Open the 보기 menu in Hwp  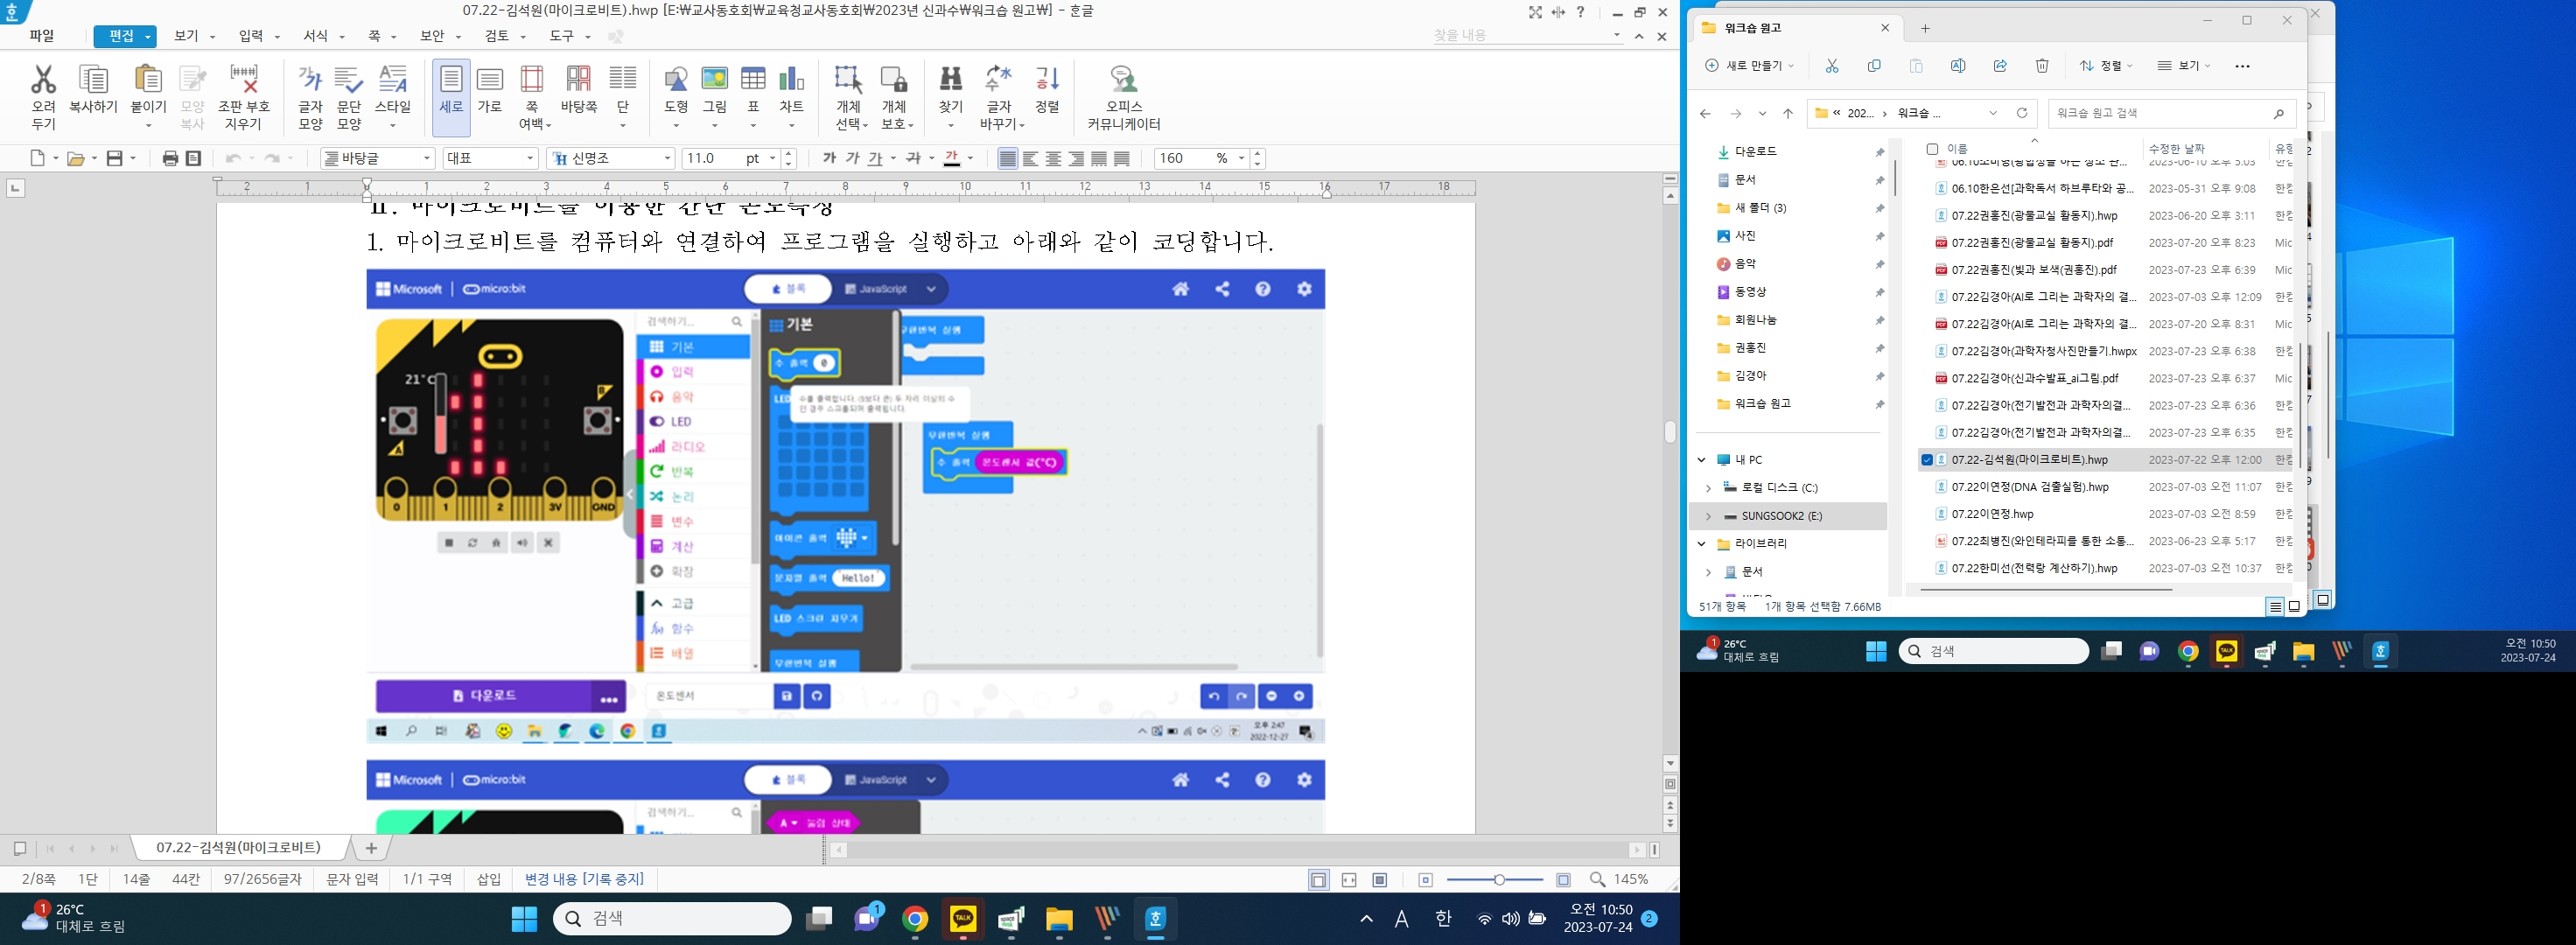coord(186,36)
